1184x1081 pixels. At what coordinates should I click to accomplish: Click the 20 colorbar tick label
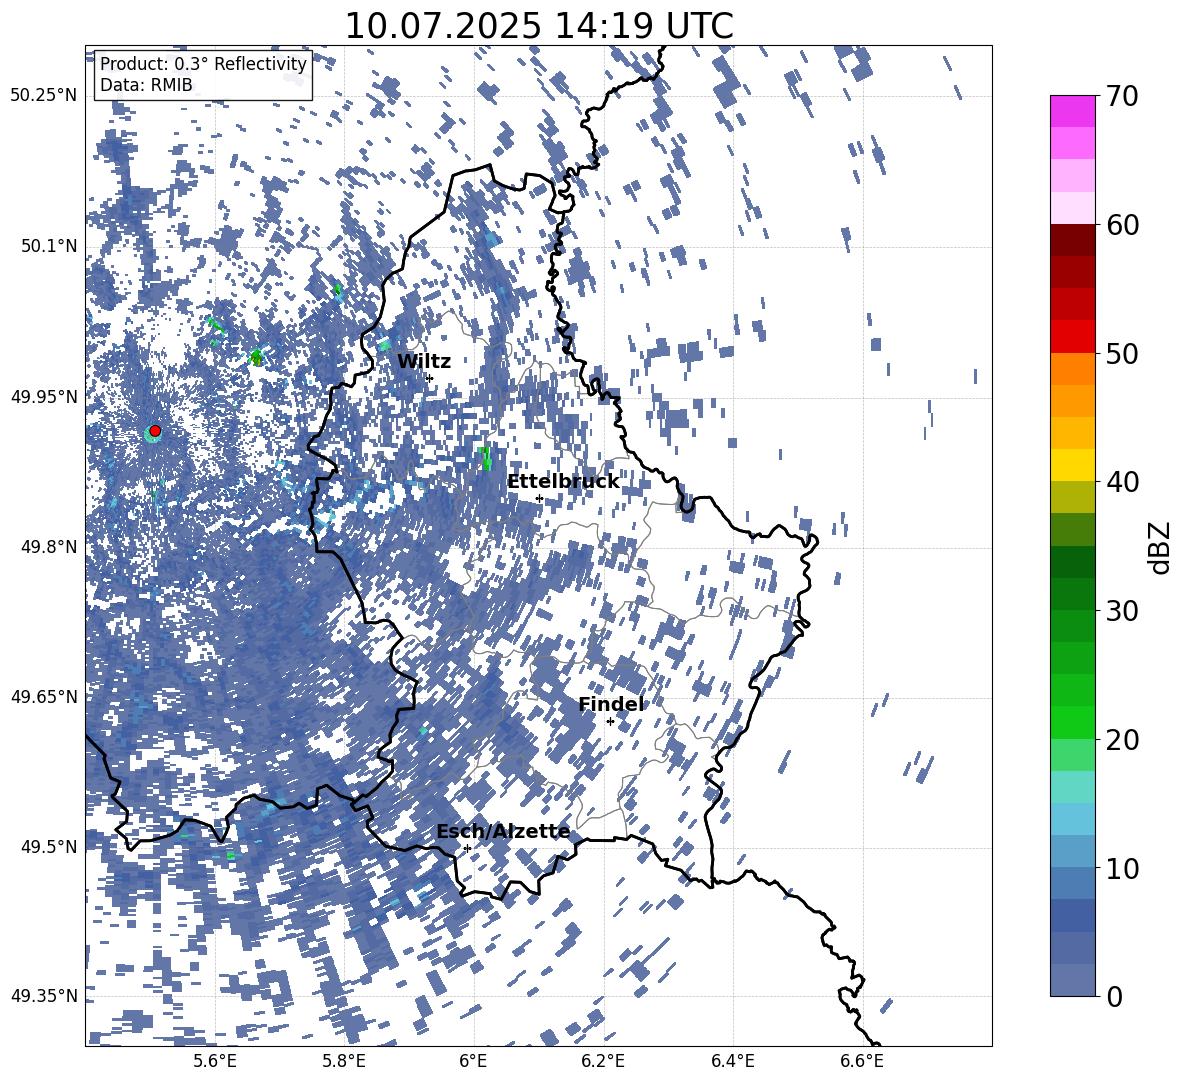pyautogui.click(x=1123, y=740)
